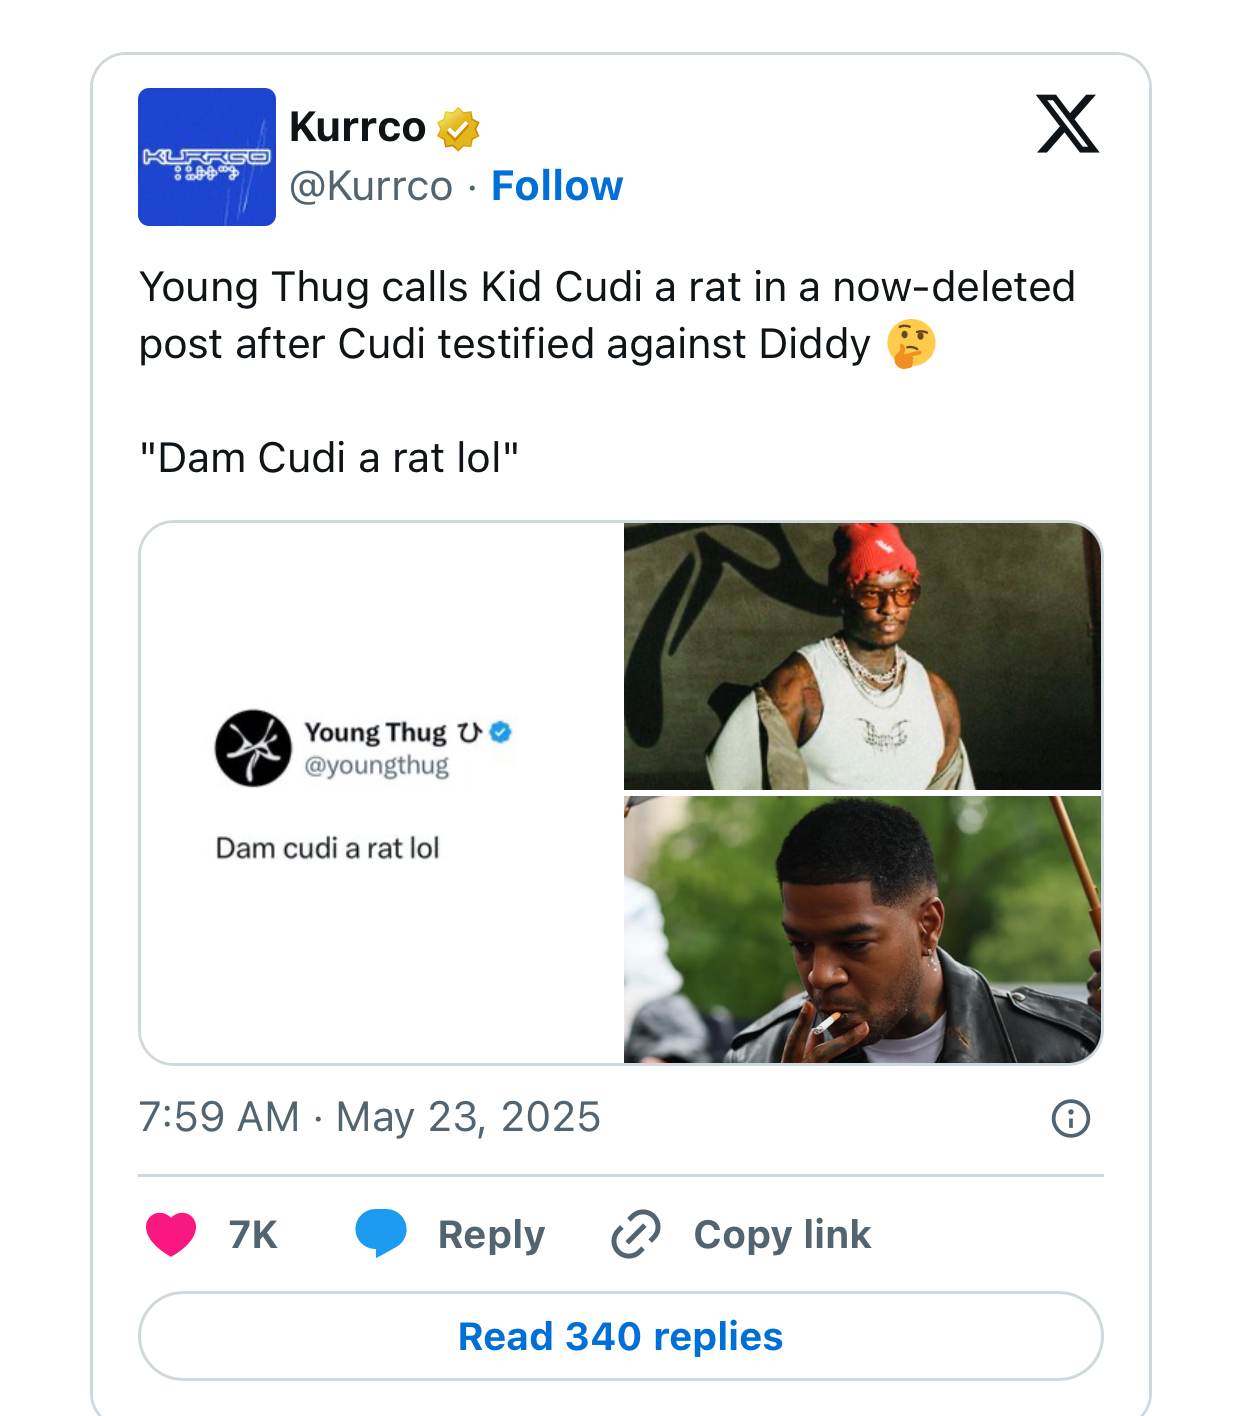The height and width of the screenshot is (1416, 1242).
Task: Click the Reply text label
Action: click(x=491, y=1235)
